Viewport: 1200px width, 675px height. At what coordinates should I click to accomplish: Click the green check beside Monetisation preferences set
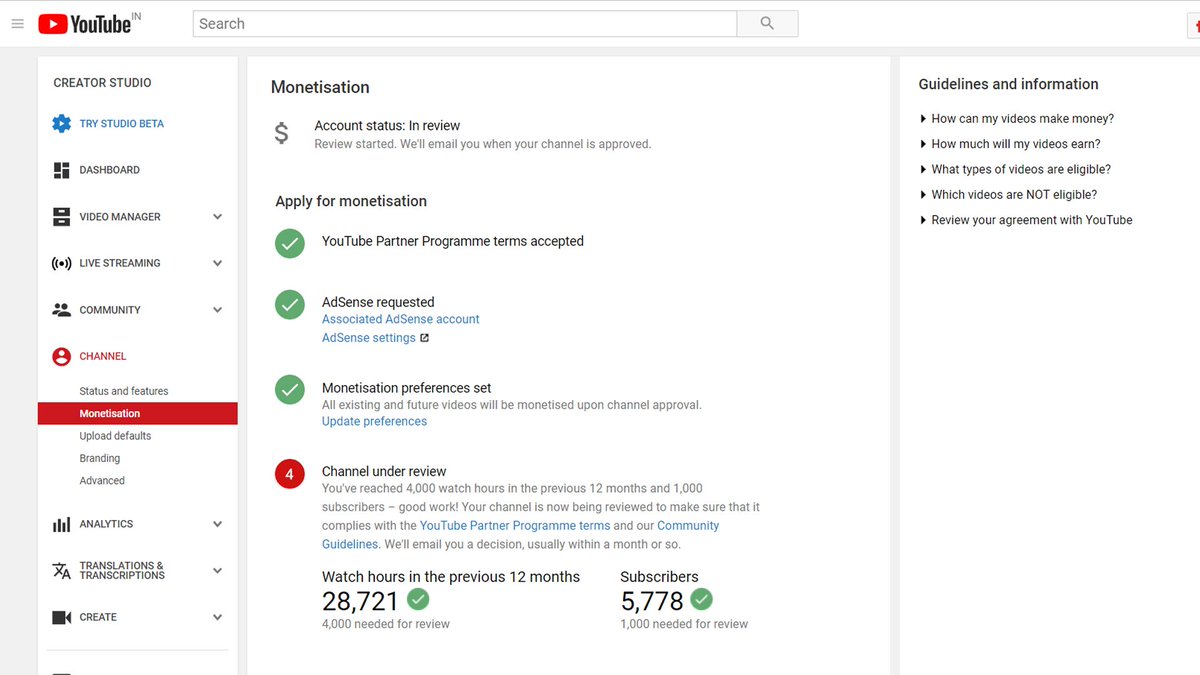point(290,390)
